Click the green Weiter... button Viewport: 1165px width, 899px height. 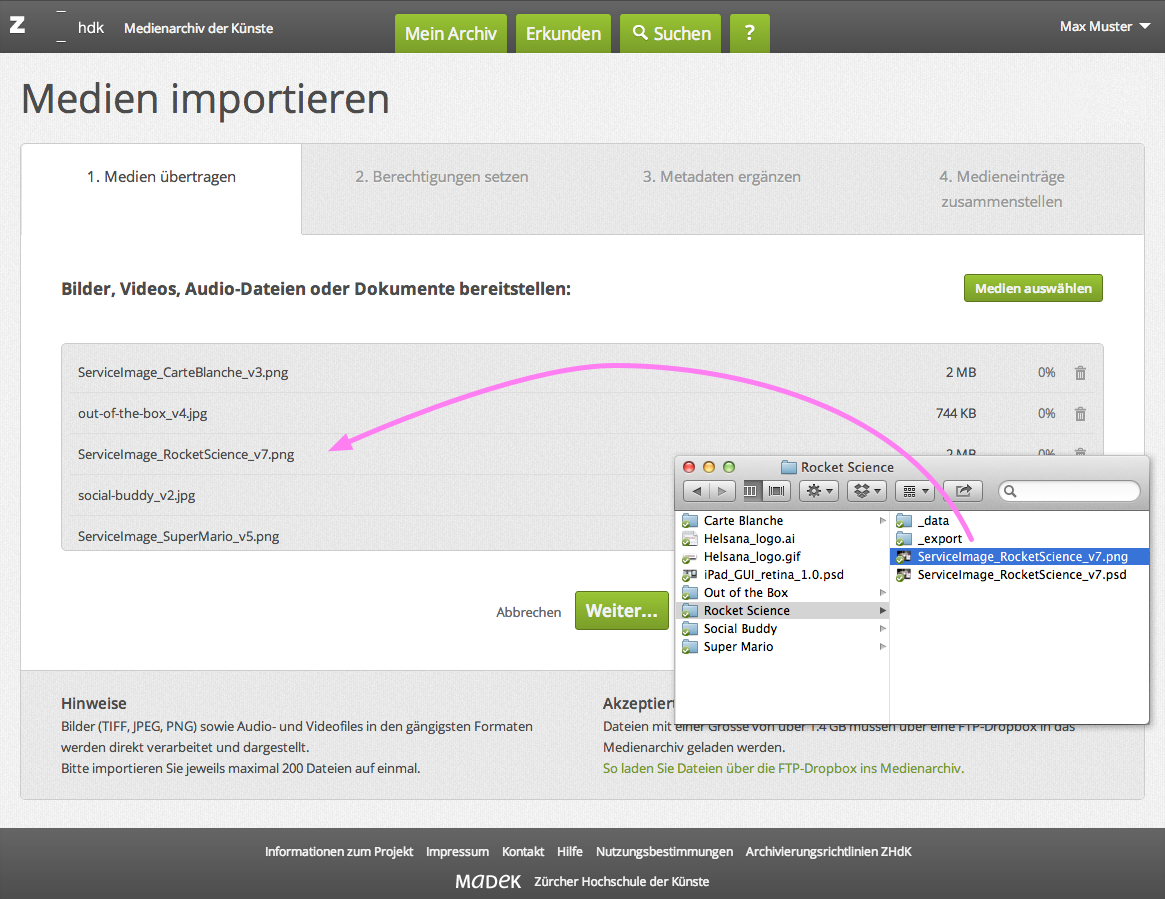(x=621, y=611)
